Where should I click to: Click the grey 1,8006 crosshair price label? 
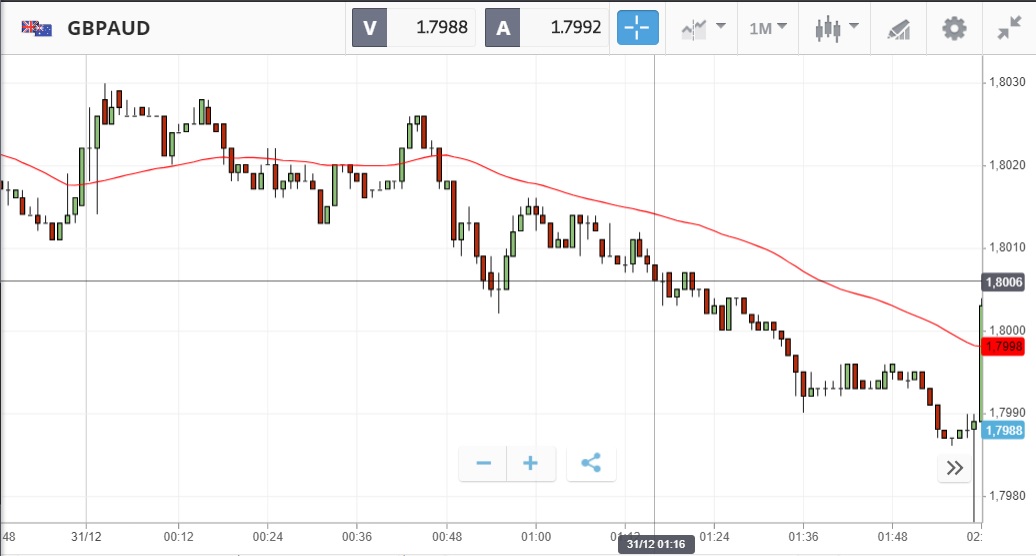[1003, 283]
